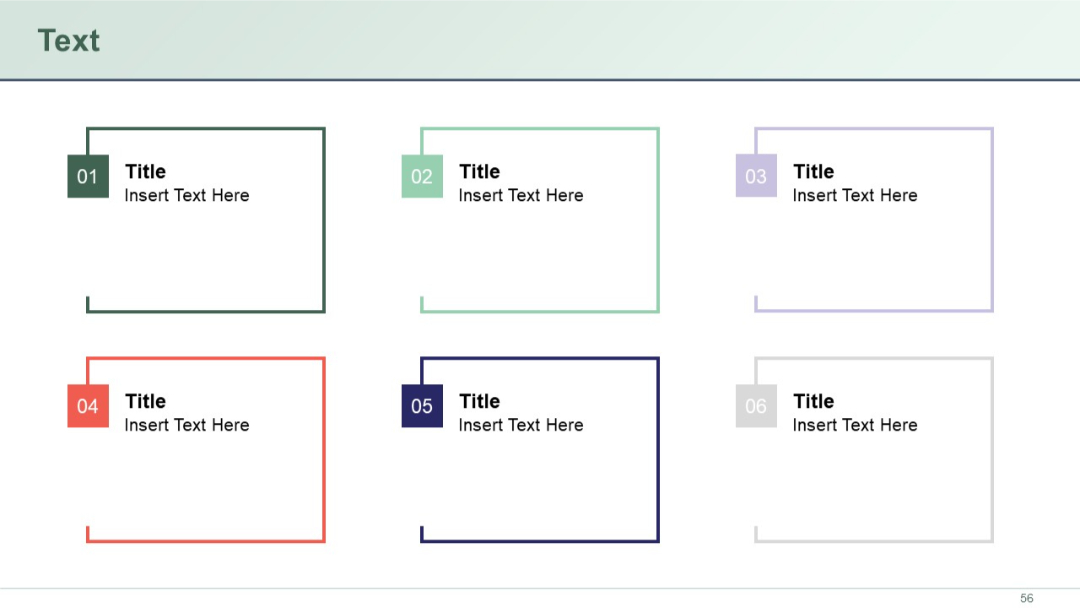Image resolution: width=1080 pixels, height=608 pixels.
Task: Click the gray 06 number badge
Action: (x=755, y=406)
